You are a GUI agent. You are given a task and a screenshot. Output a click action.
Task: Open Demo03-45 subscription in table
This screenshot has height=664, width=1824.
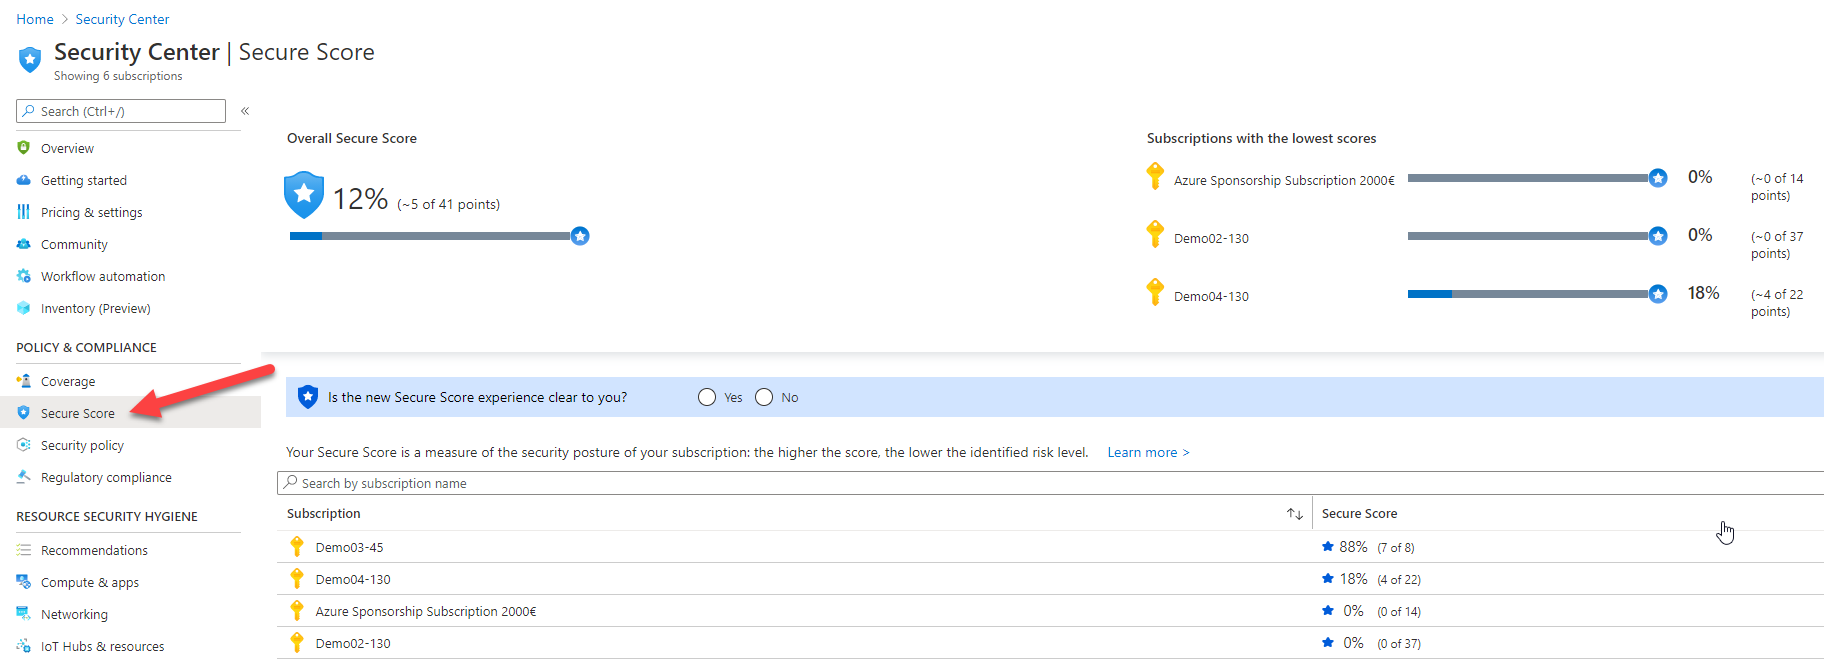click(349, 547)
